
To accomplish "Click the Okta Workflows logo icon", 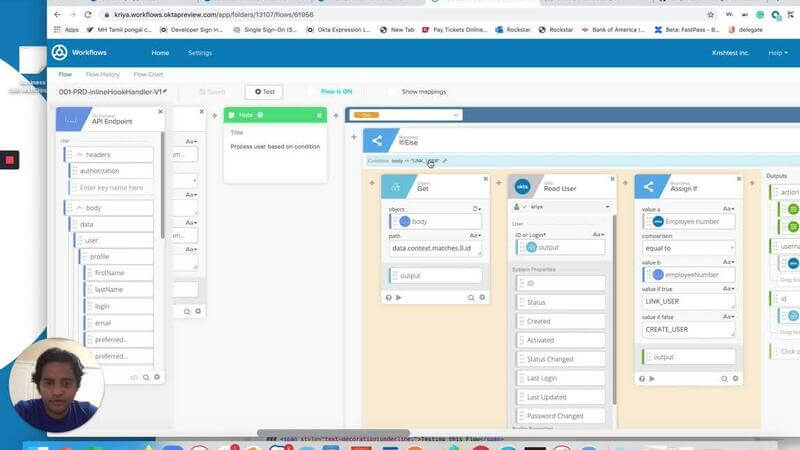I will (x=59, y=52).
